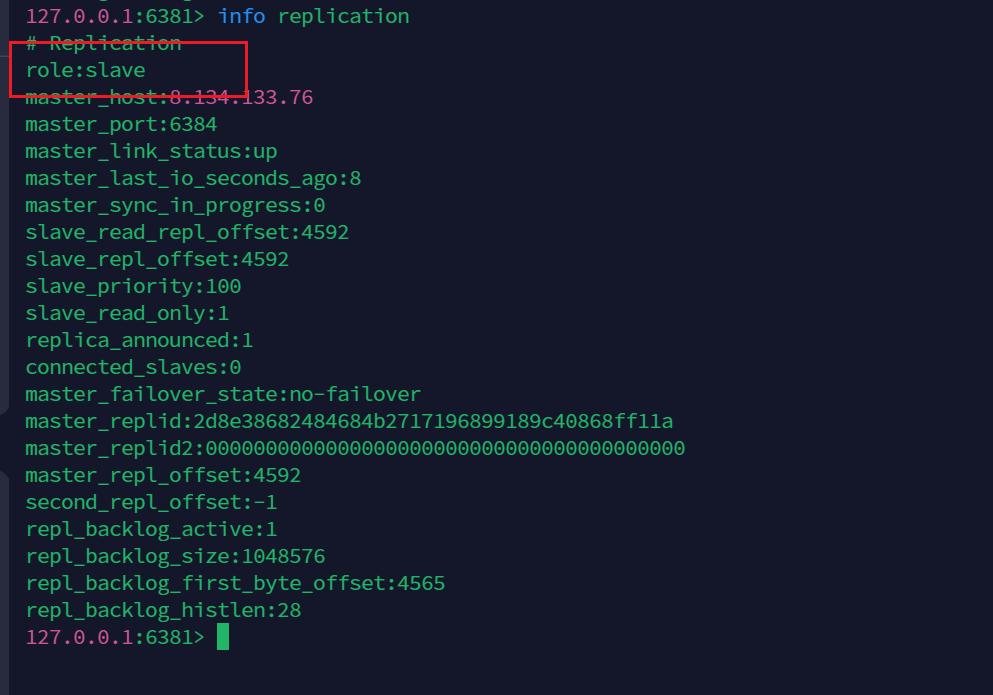
Task: Click the replica_announced:1 line
Action: tap(139, 340)
